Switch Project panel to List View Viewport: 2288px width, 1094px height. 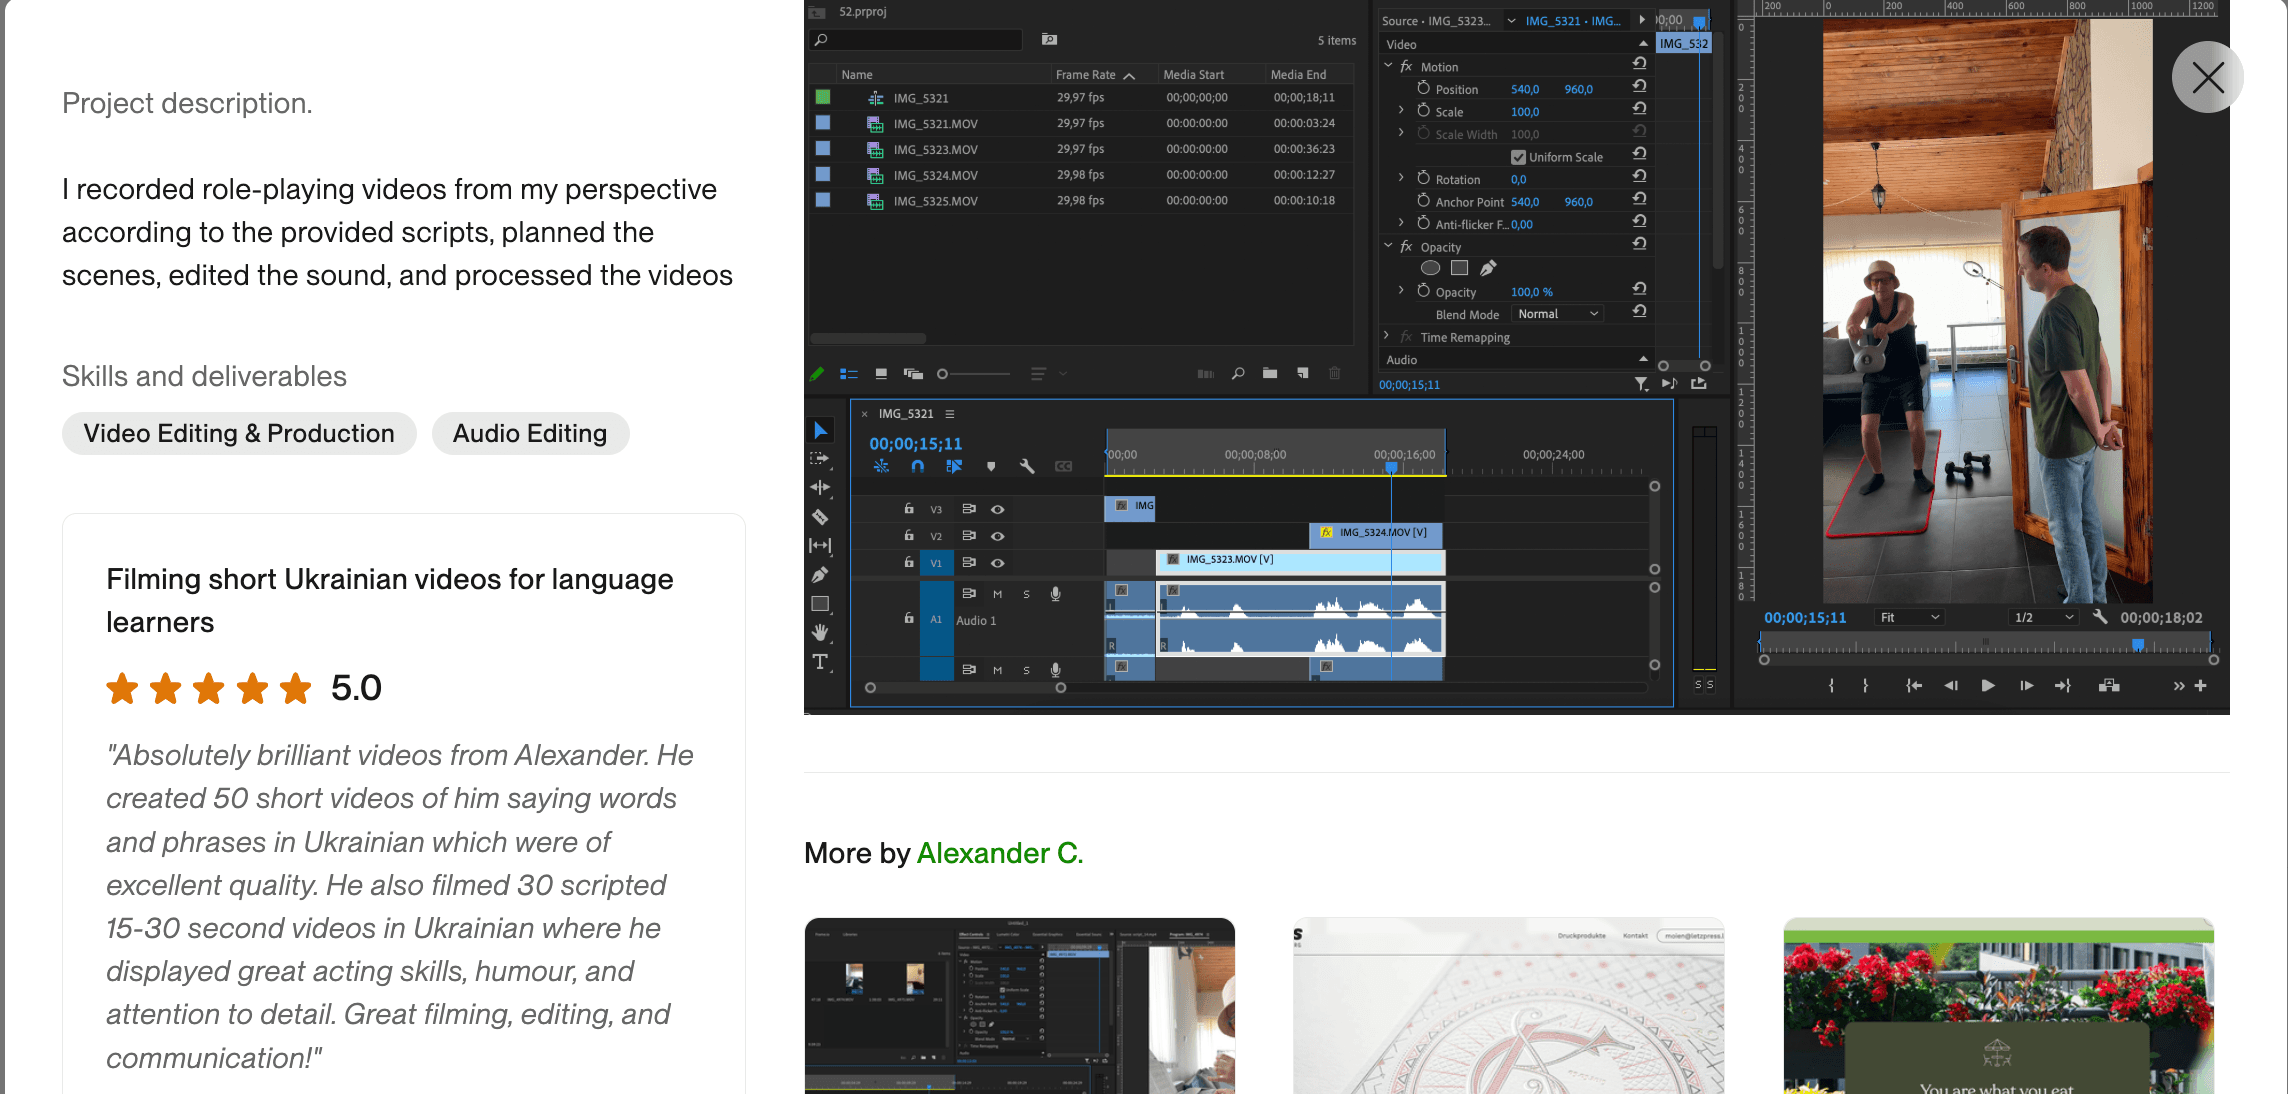[x=849, y=374]
